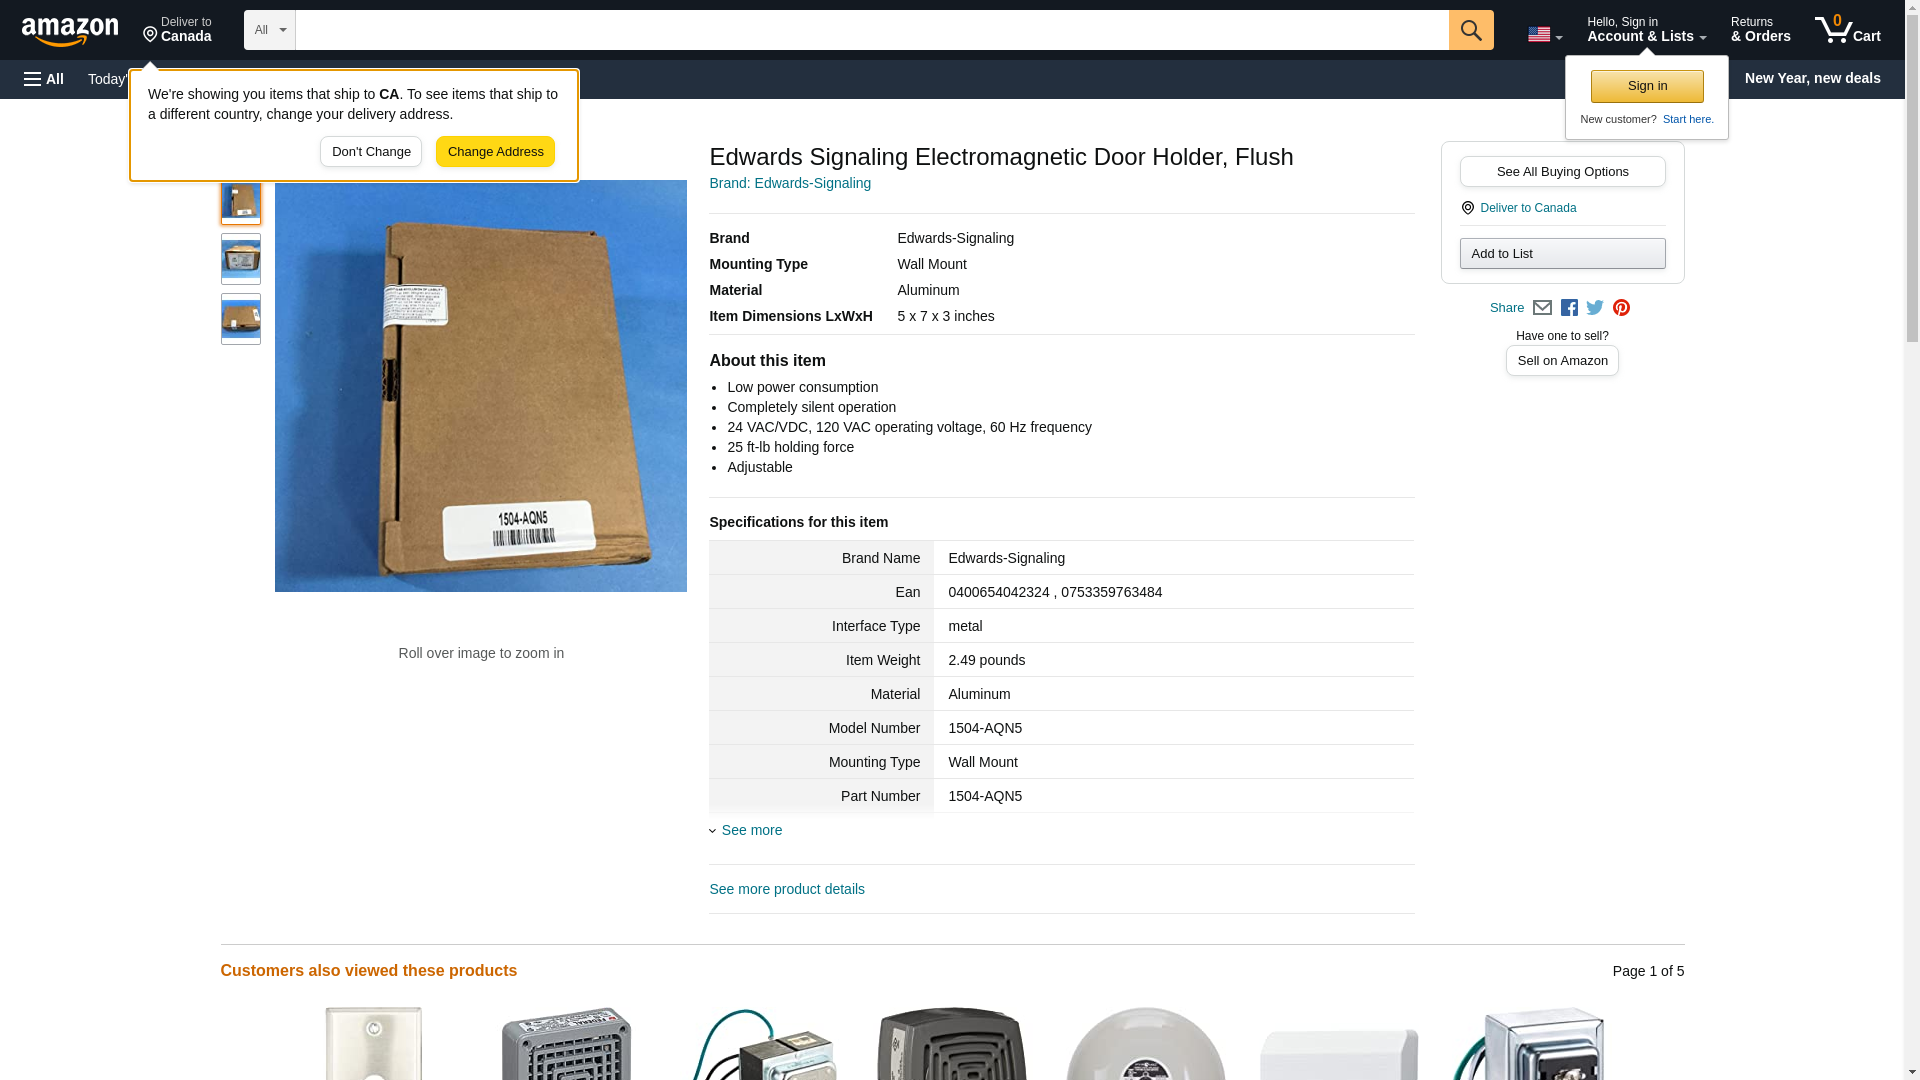1920x1080 pixels.
Task: Share on Facebook icon
Action: point(1569,308)
